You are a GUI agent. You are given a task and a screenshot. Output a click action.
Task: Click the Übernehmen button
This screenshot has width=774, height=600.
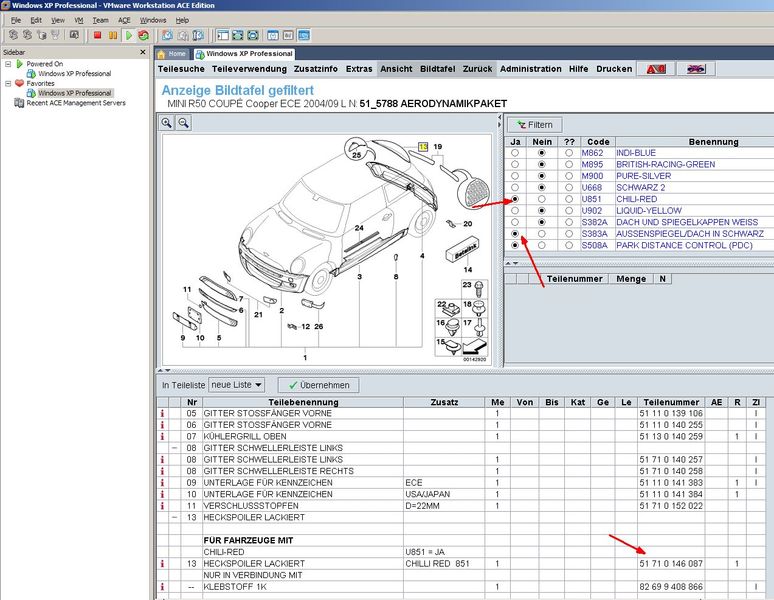tap(319, 385)
